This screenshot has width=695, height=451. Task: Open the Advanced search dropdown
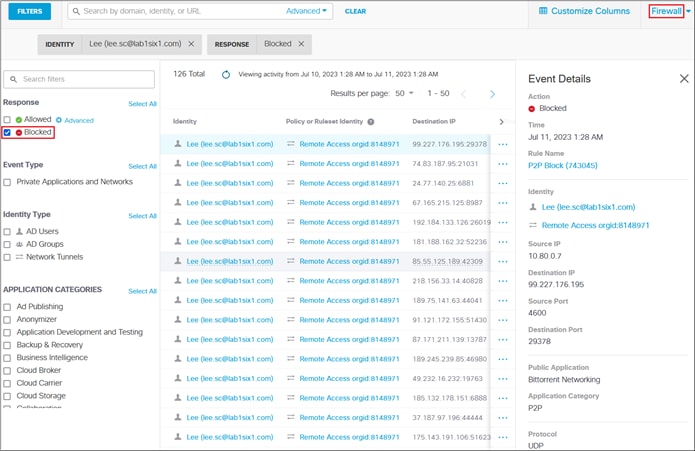[306, 11]
